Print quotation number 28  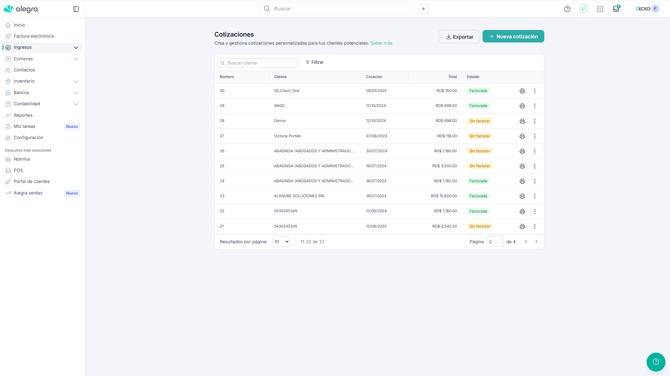tap(522, 121)
